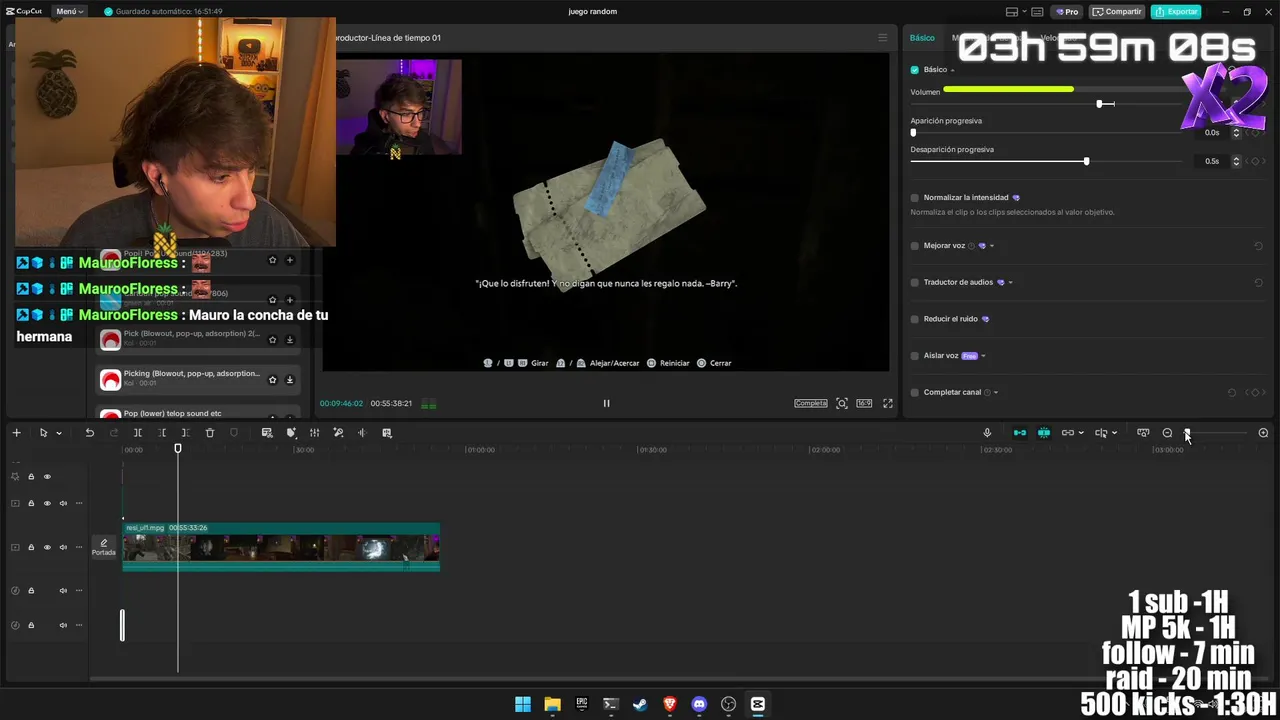Click the Desaparición progresiva value stepper arrows
This screenshot has width=1280, height=720.
[1236, 161]
